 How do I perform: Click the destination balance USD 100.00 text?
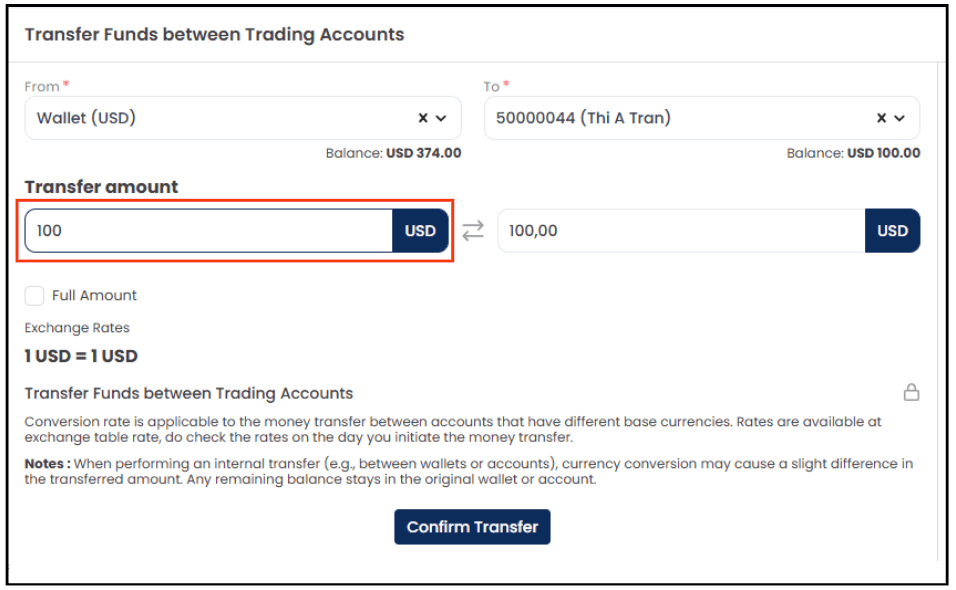point(883,153)
